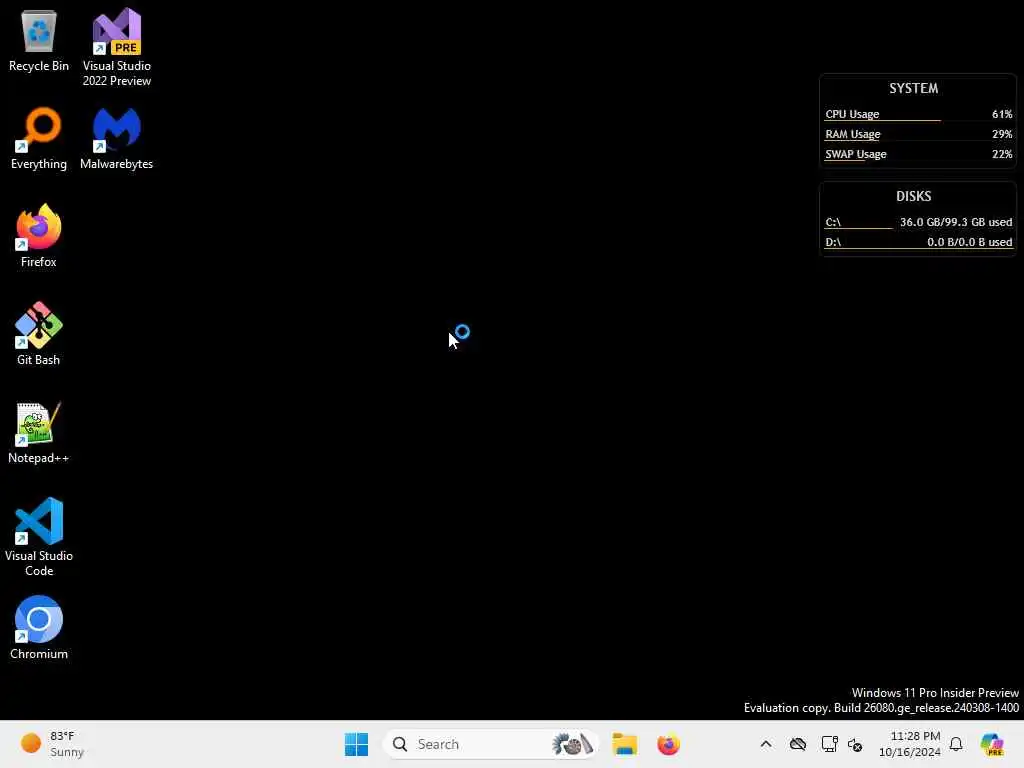
Task: Launch Firefox from the taskbar
Action: [x=668, y=744]
